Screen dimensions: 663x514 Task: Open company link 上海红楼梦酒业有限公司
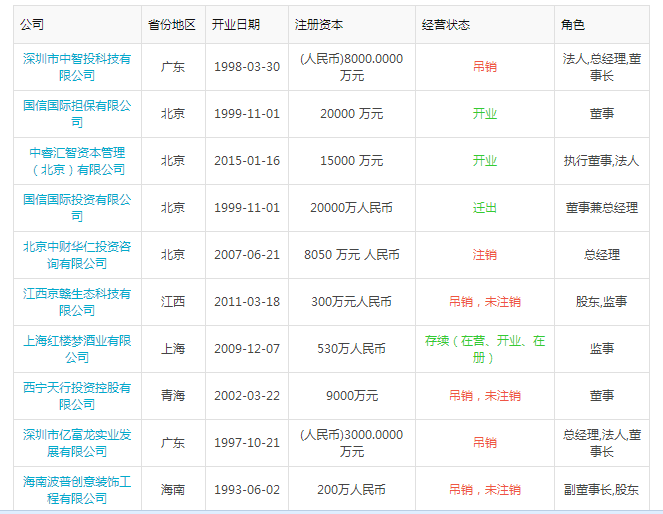tap(77, 349)
